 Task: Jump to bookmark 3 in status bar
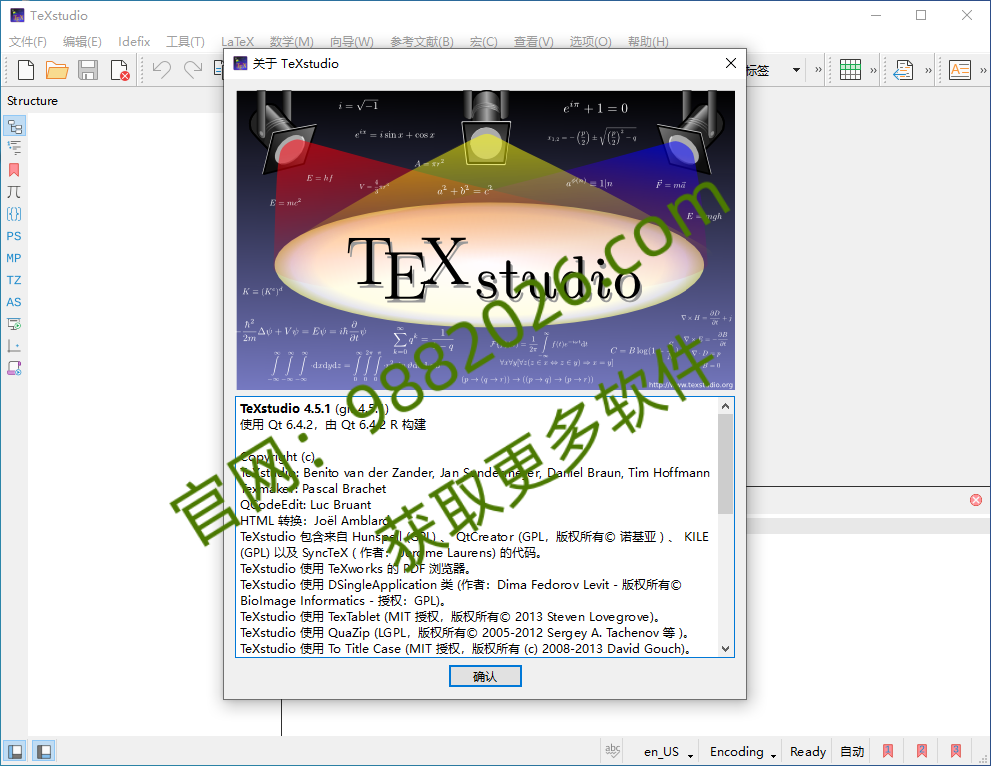tap(956, 751)
